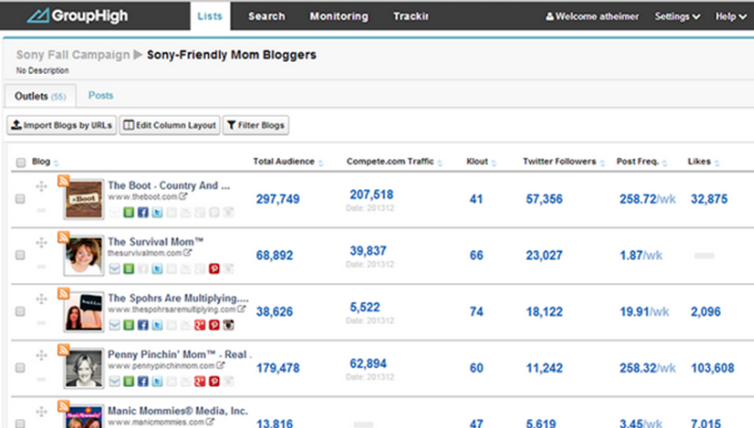Open The Boot's Twitter icon
This screenshot has height=428, width=754.
coord(157,212)
